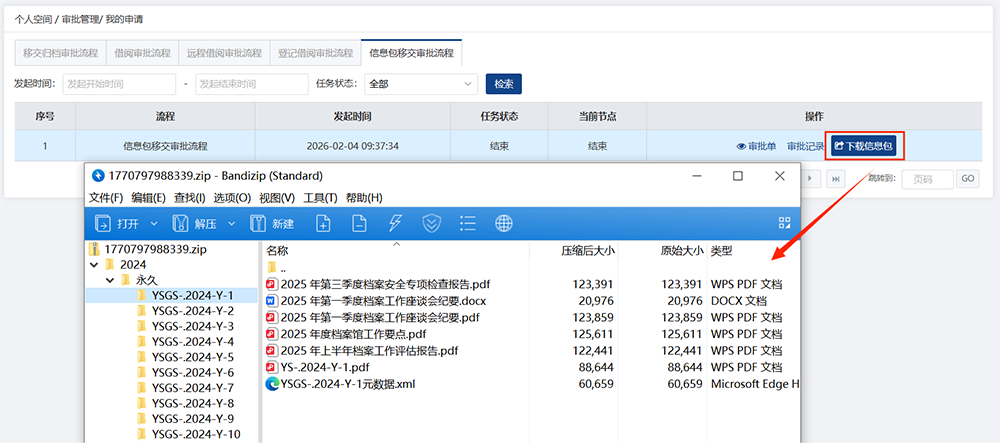
Task: Click the 页码 page number input field
Action: (x=926, y=179)
